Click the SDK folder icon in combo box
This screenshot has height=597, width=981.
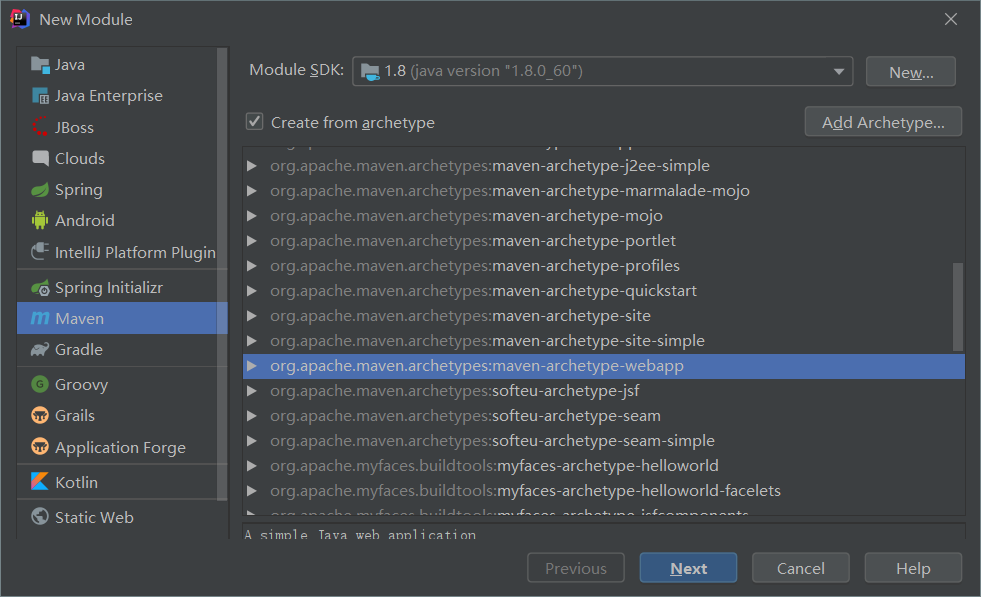pyautogui.click(x=370, y=71)
